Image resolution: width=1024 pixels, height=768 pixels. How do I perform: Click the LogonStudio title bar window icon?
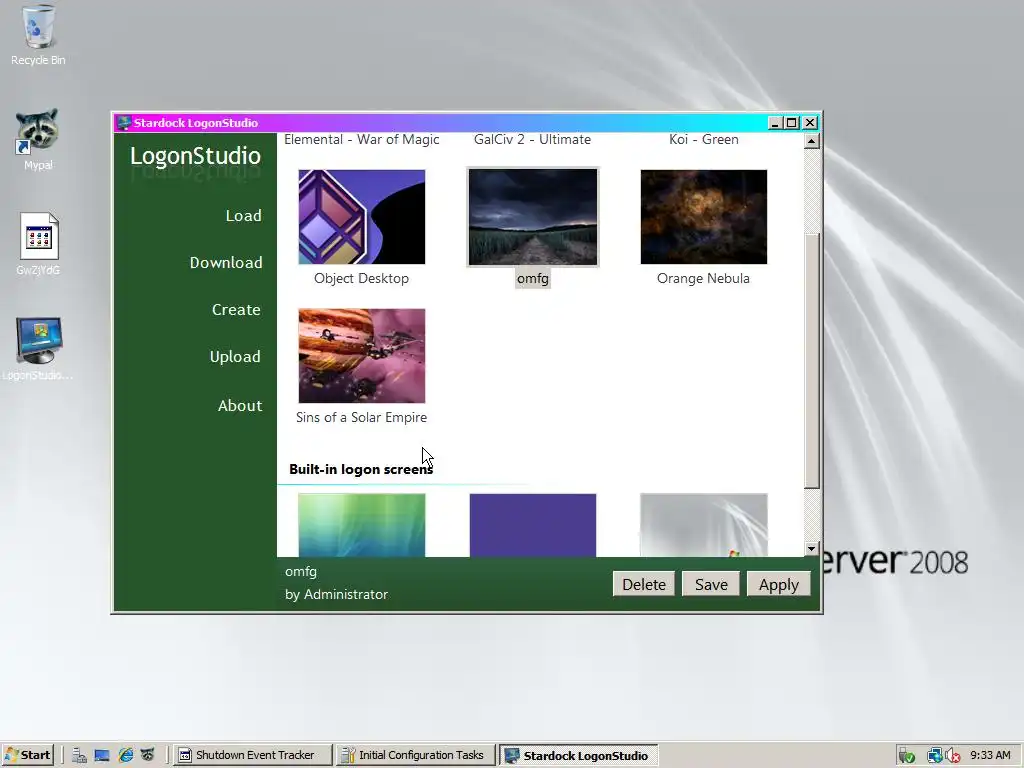point(124,123)
